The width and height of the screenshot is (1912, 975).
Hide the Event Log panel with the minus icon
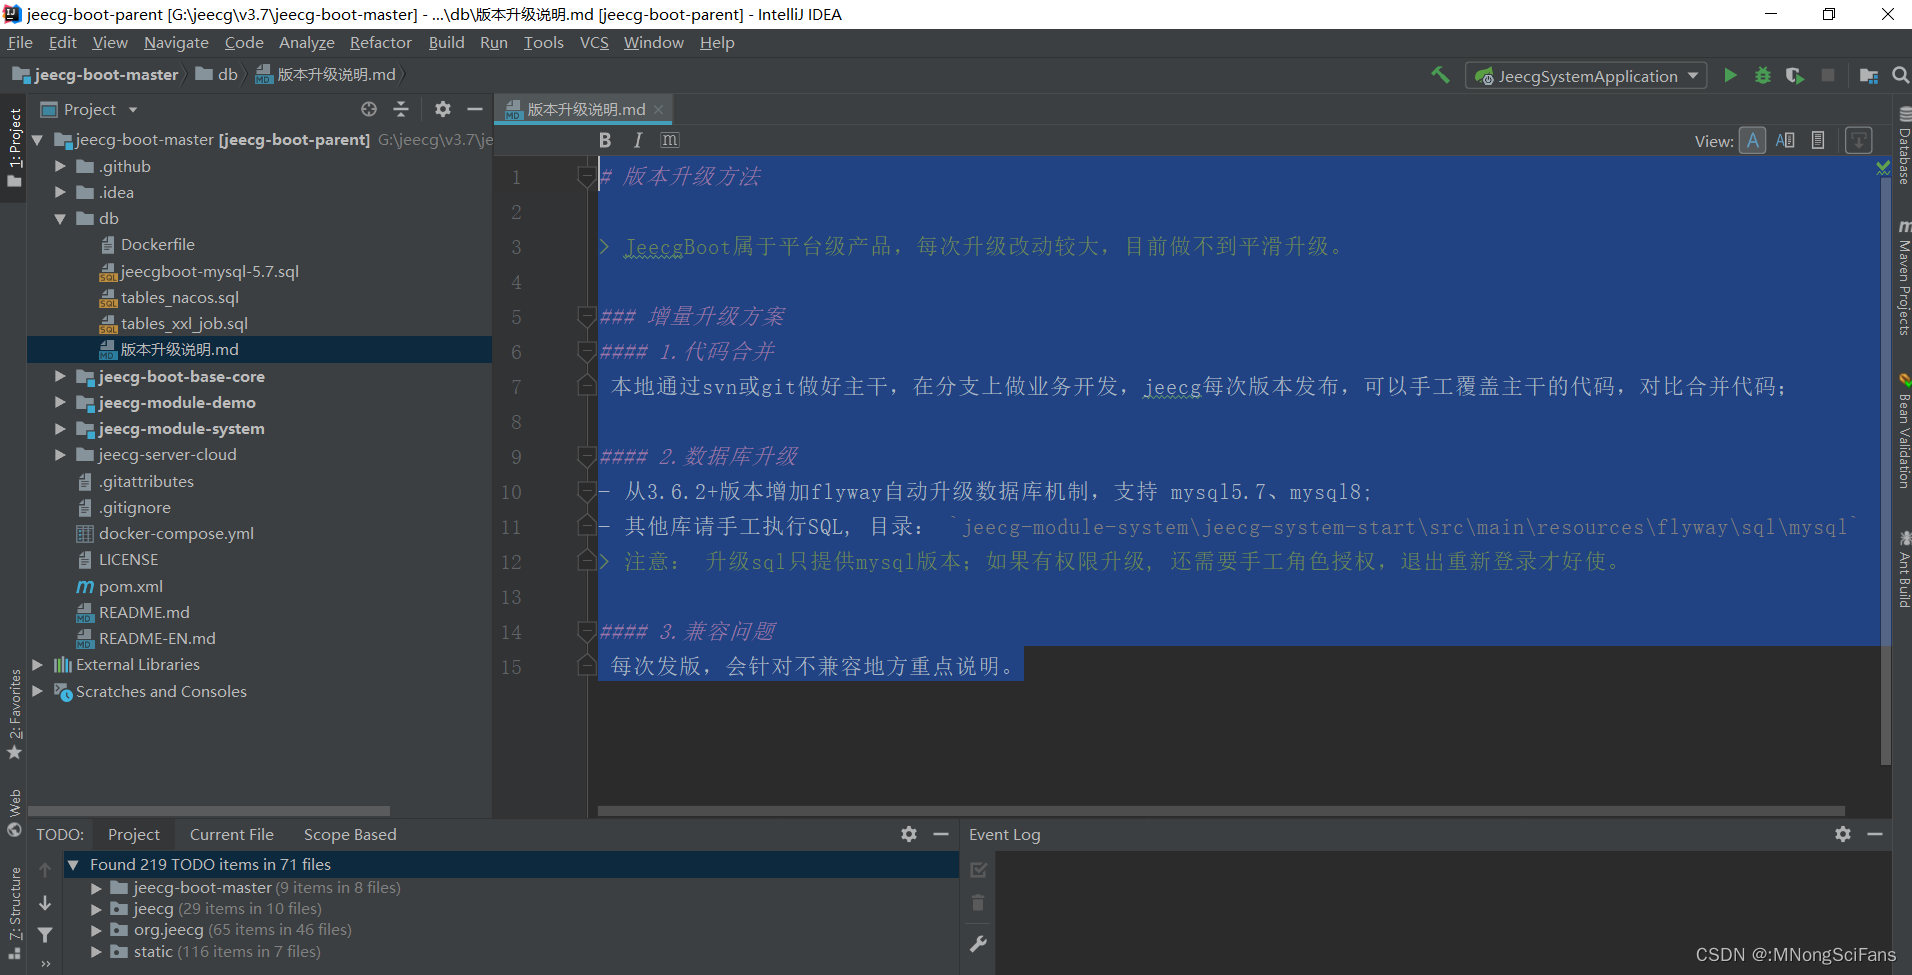(x=1875, y=834)
